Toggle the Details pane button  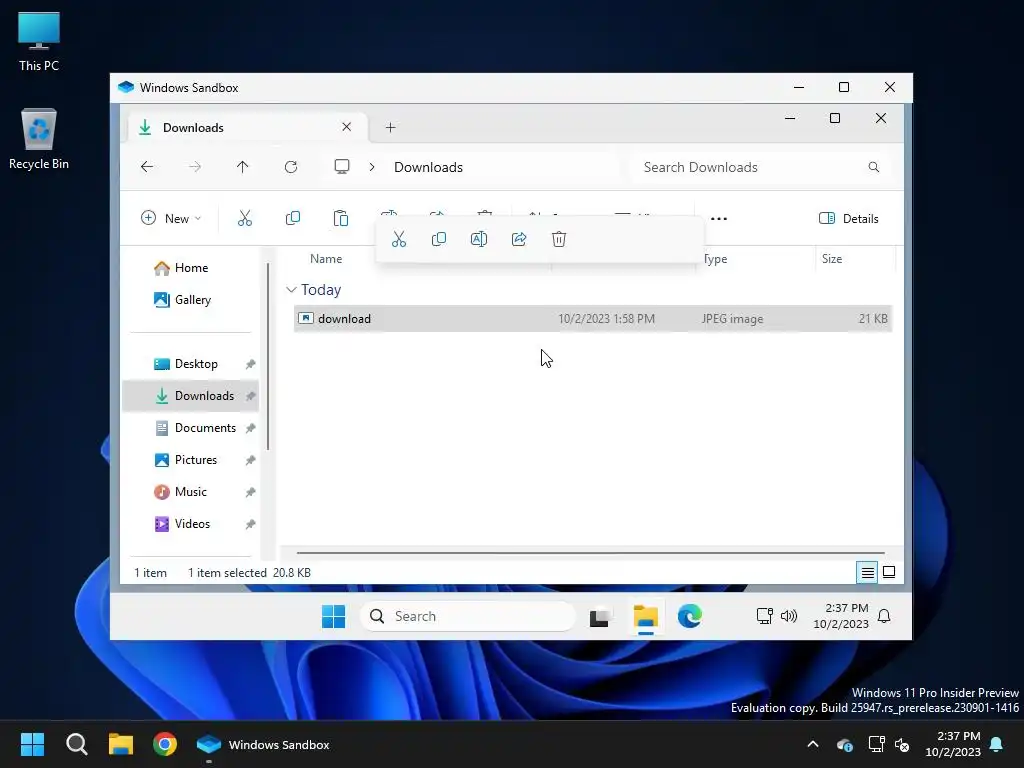pyautogui.click(x=848, y=219)
